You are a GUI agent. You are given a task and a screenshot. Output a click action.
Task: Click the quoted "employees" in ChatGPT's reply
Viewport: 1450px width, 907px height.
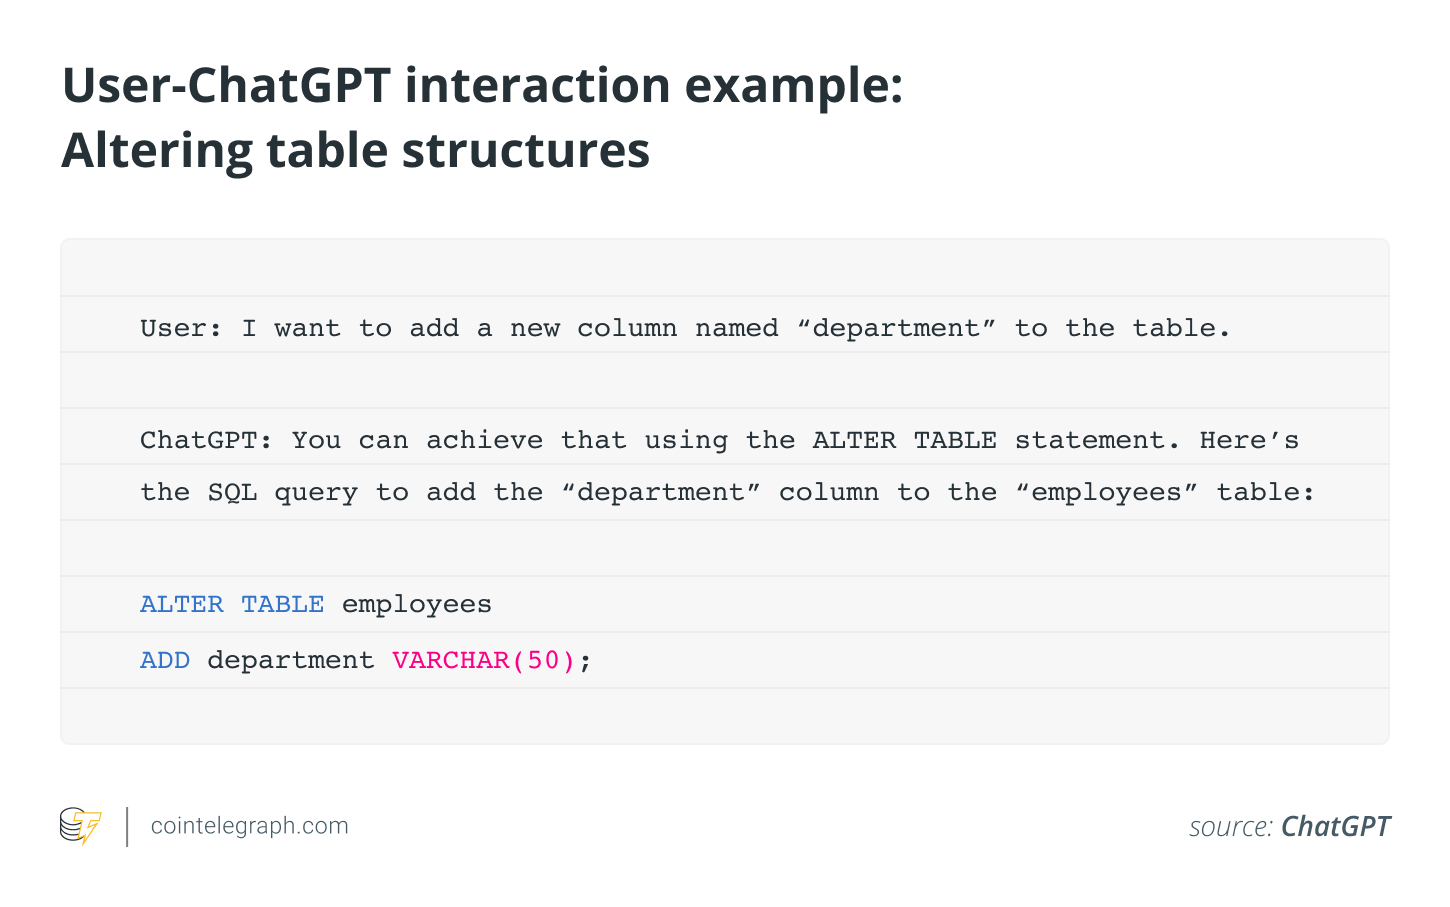coord(1106,492)
